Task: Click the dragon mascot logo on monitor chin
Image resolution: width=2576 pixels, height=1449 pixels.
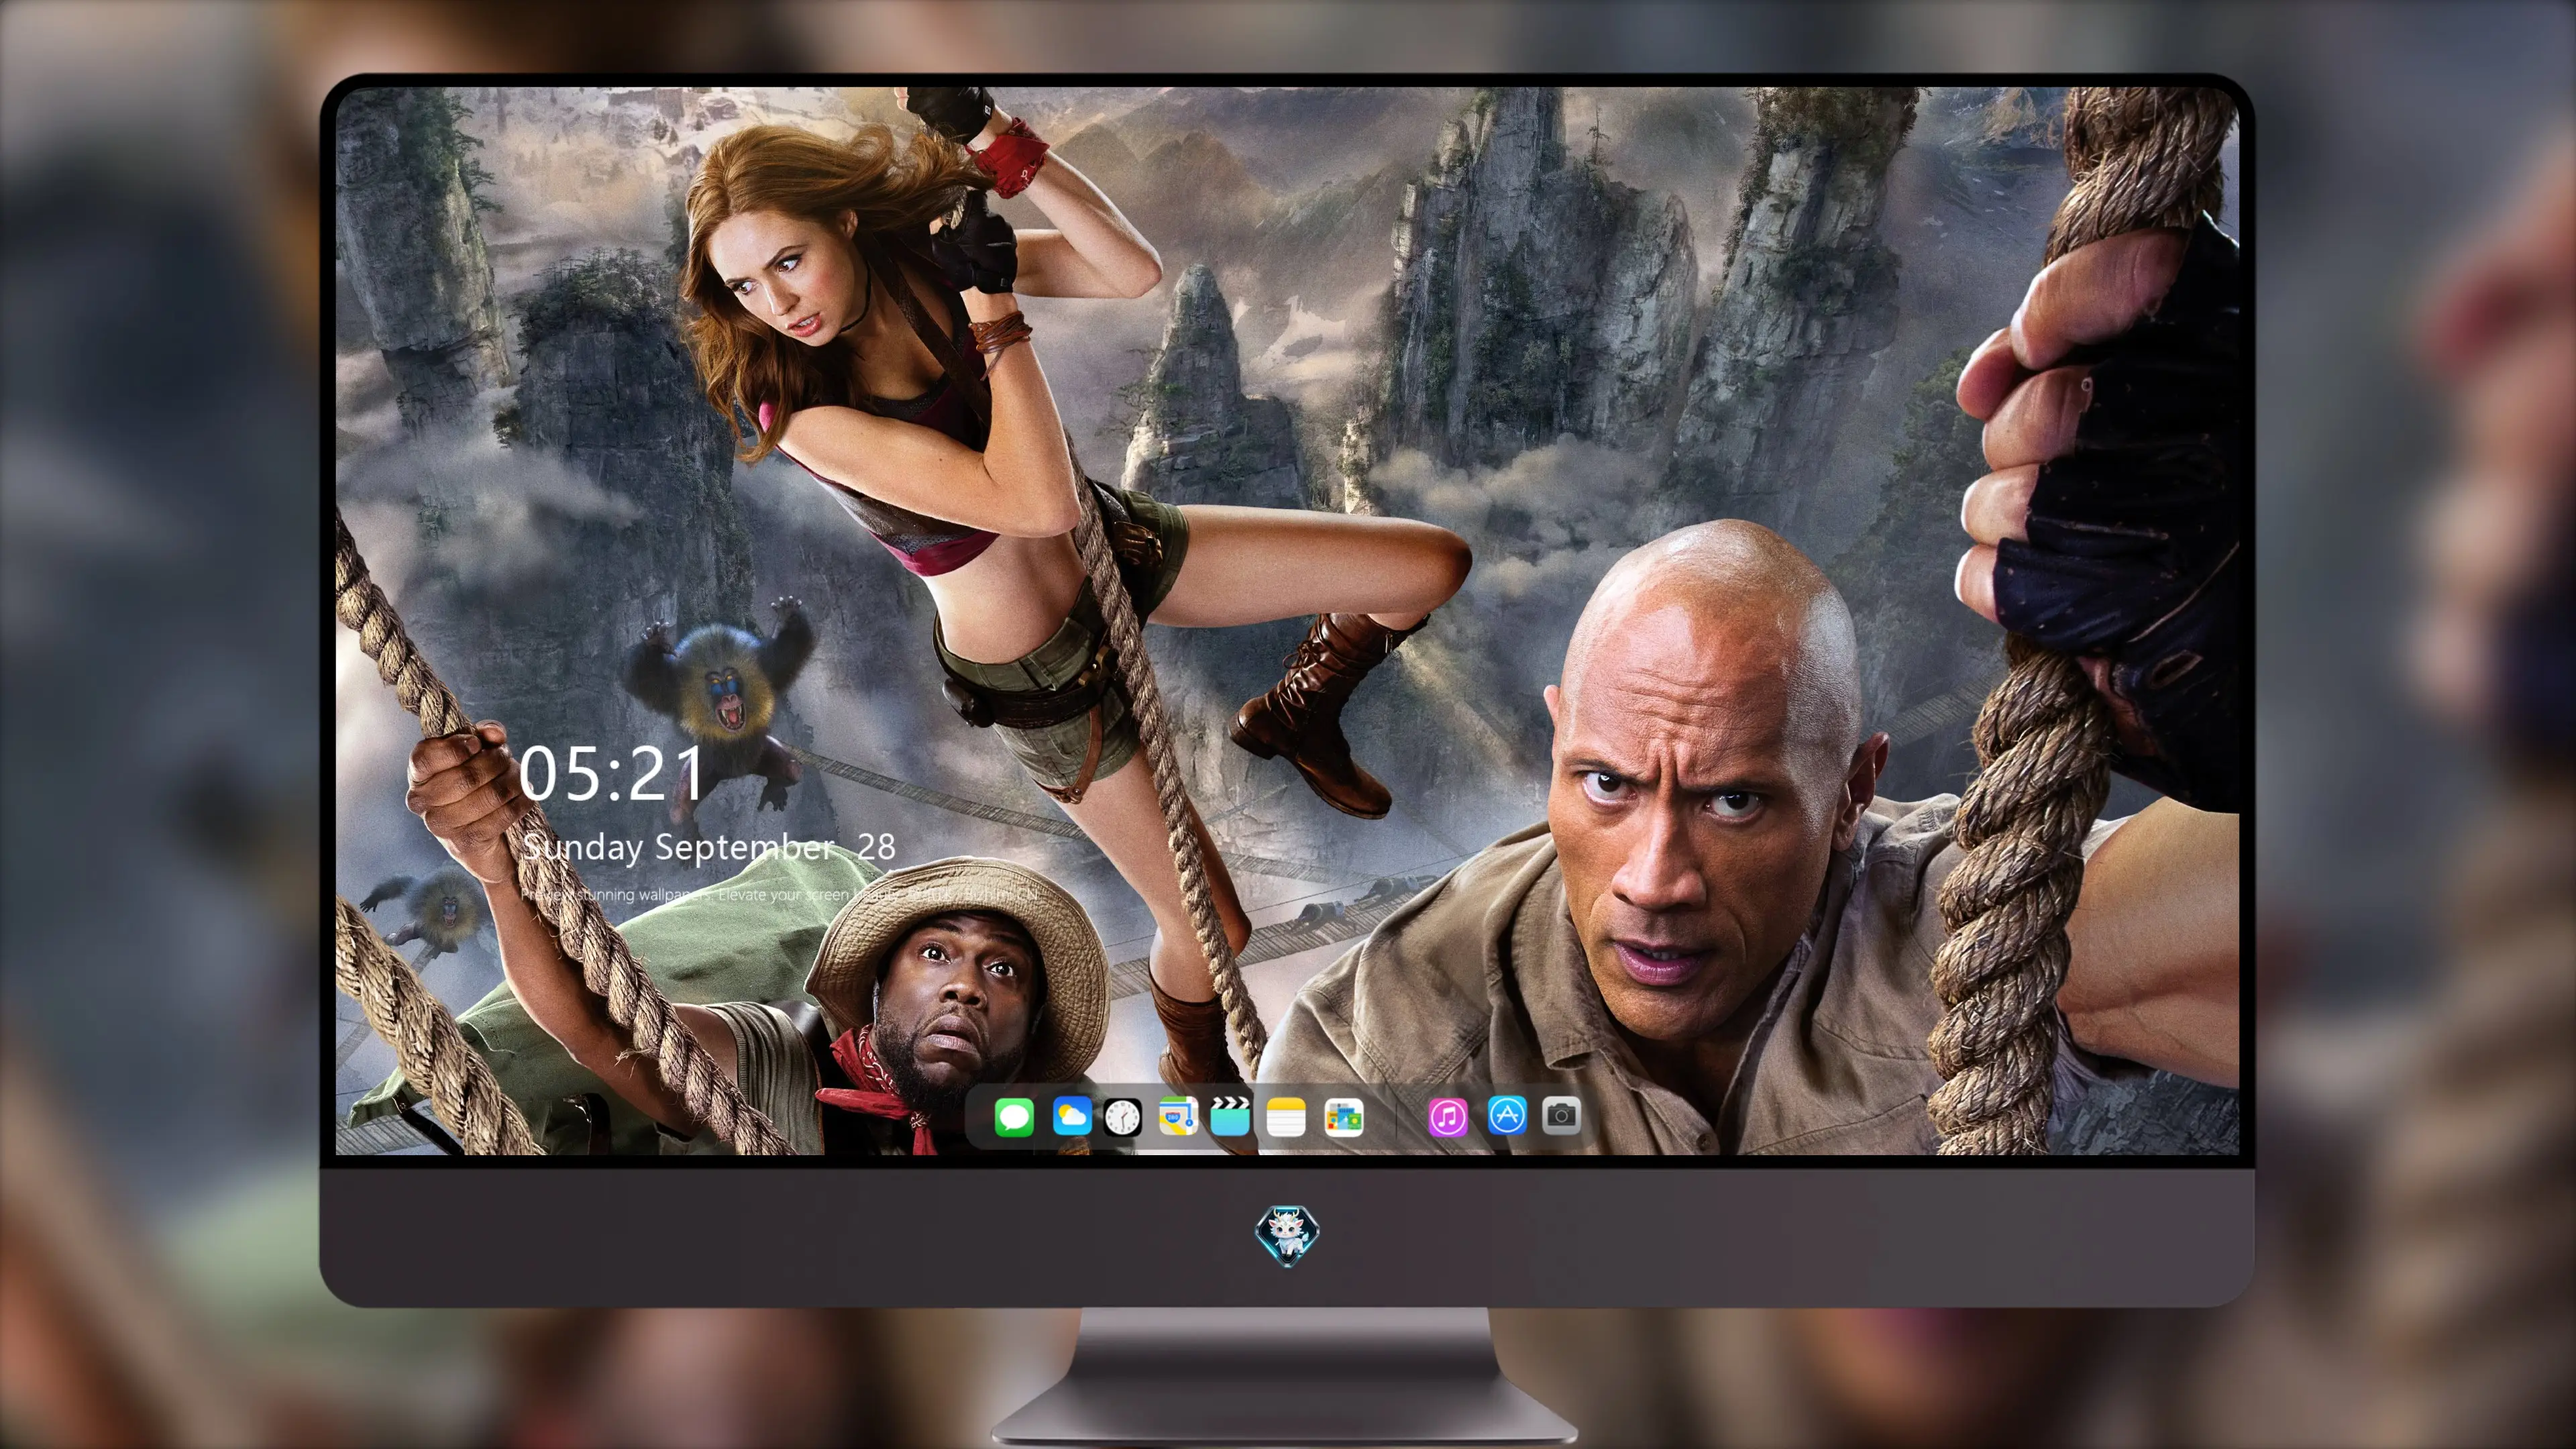Action: coord(1287,1235)
